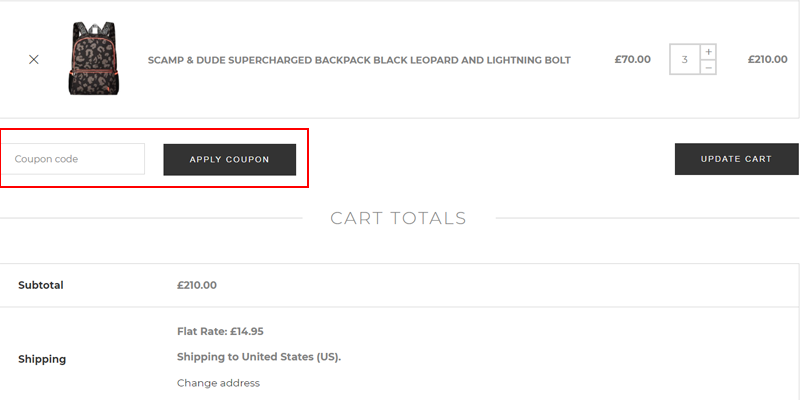This screenshot has height=400, width=800.
Task: Increase quantity with the plus button
Action: click(x=708, y=51)
